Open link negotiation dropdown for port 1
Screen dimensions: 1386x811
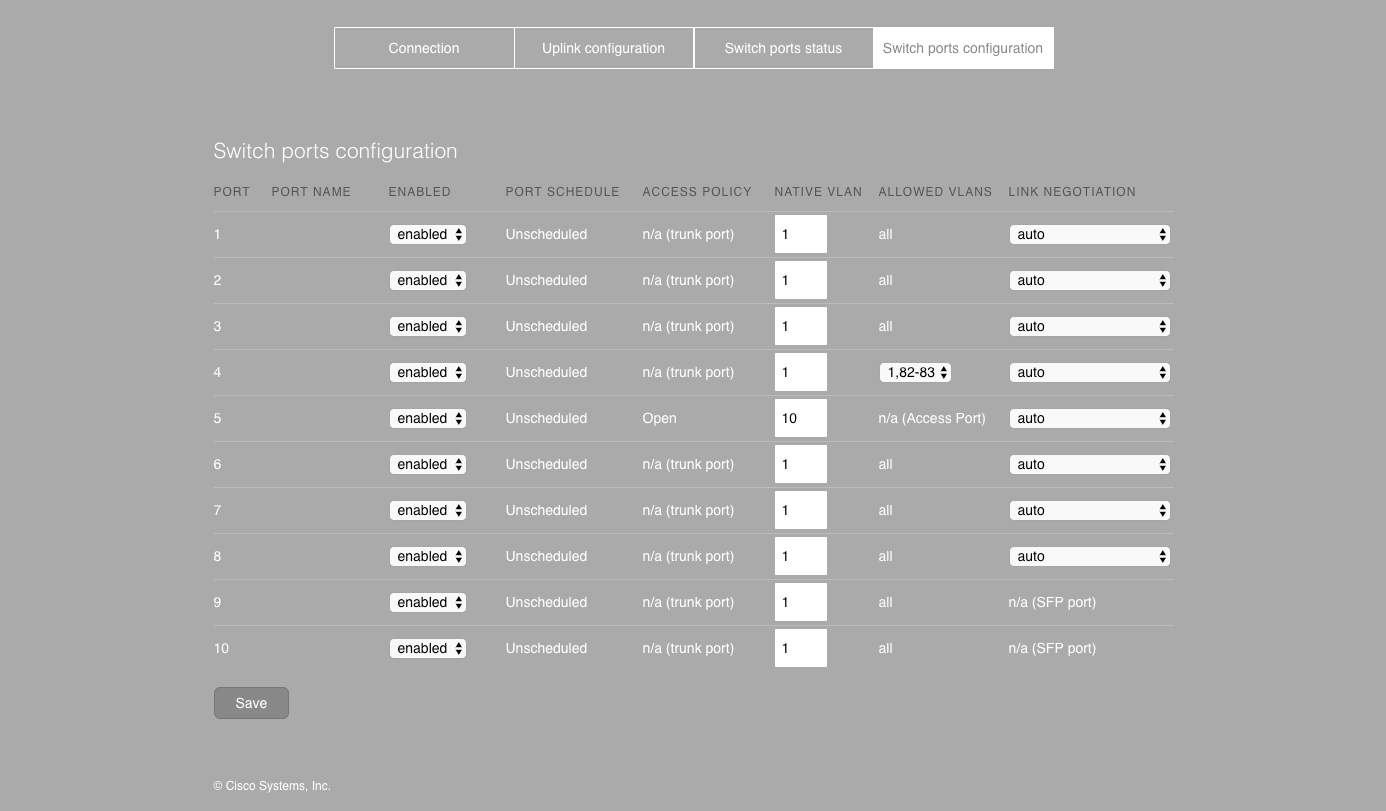click(x=1089, y=235)
